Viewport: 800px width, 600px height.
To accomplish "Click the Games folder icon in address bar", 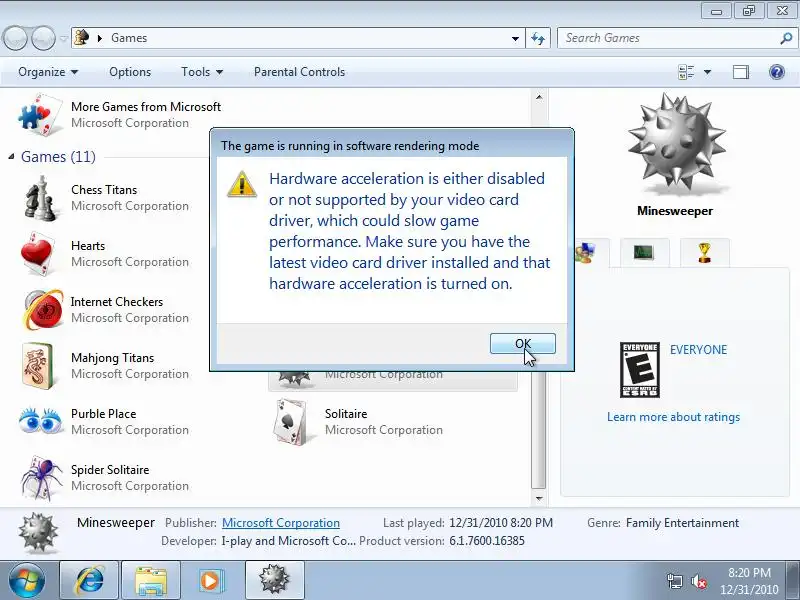I will [x=82, y=38].
